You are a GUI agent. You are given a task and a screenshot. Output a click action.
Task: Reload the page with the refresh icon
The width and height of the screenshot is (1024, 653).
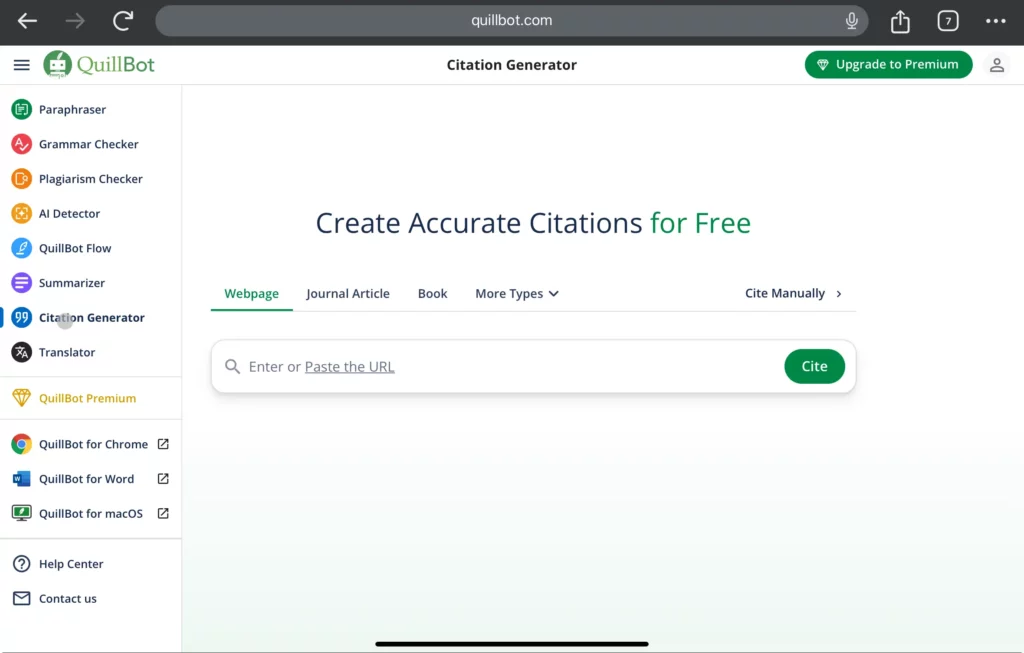click(123, 21)
